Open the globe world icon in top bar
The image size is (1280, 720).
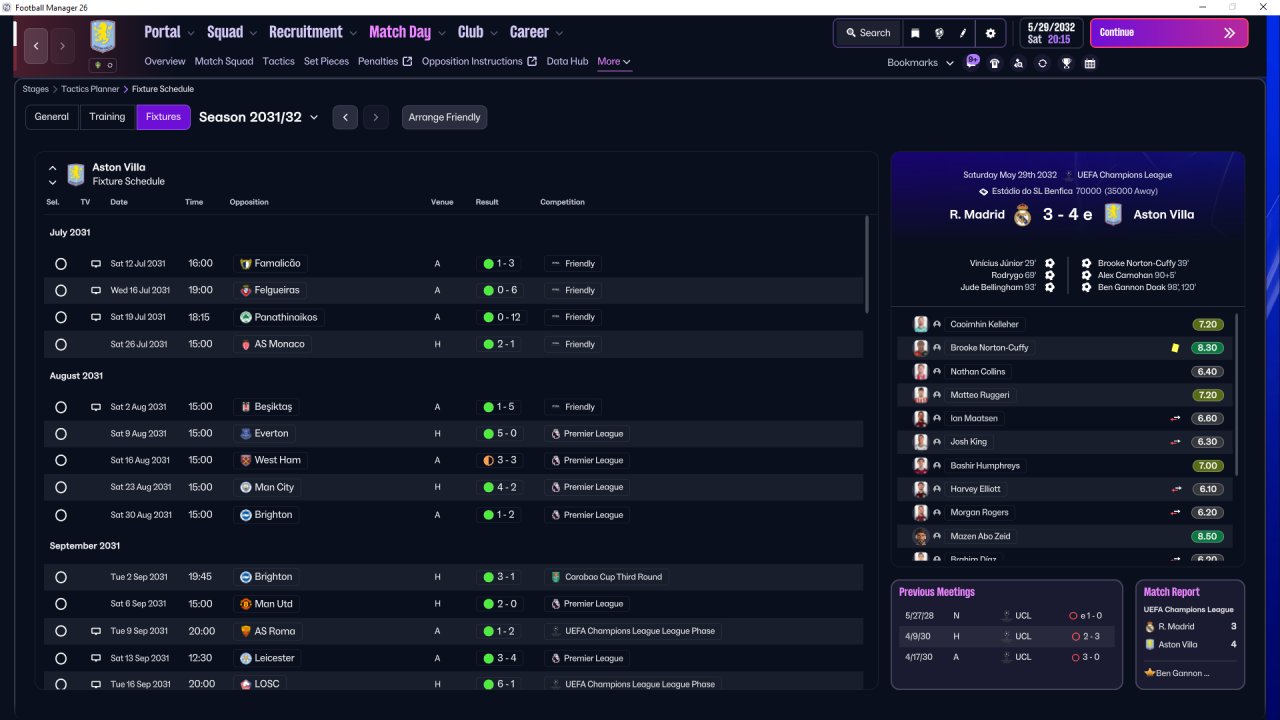[939, 33]
